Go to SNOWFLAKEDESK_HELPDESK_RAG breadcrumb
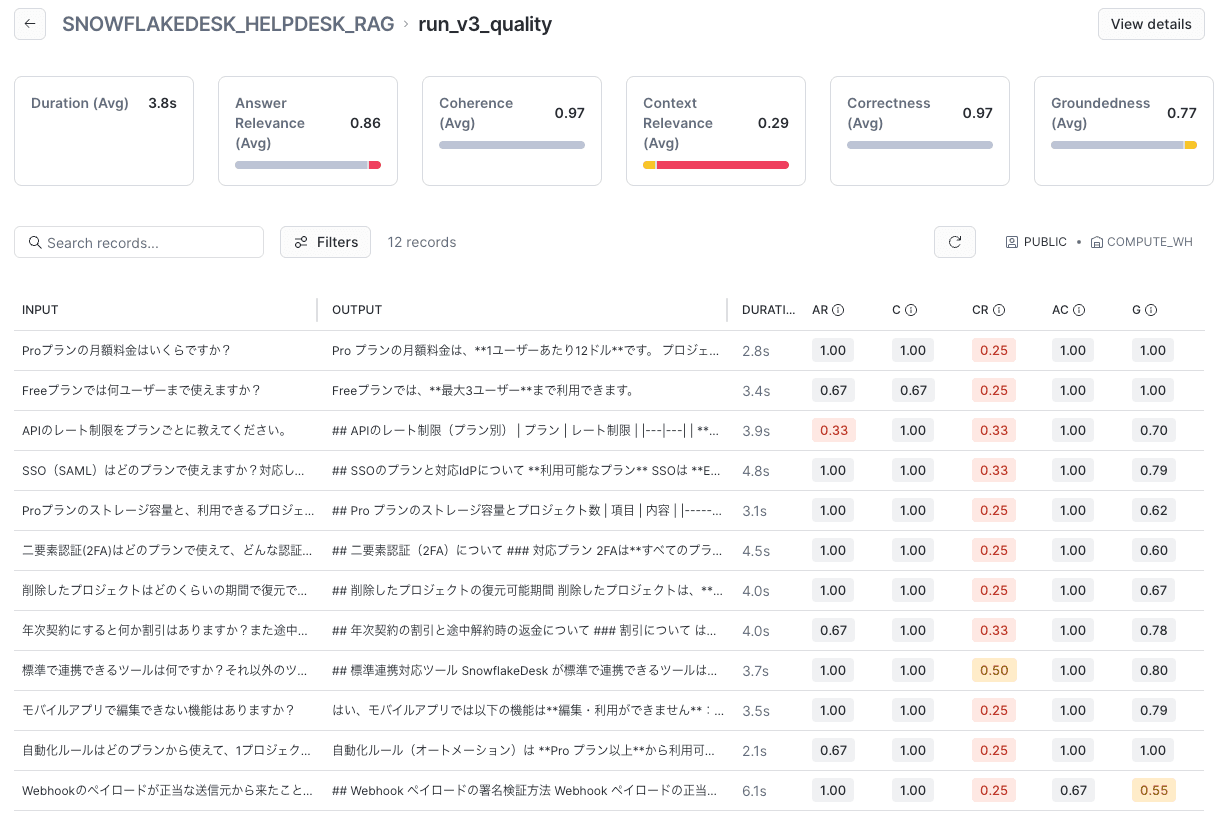The width and height of the screenshot is (1228, 821). [x=228, y=24]
